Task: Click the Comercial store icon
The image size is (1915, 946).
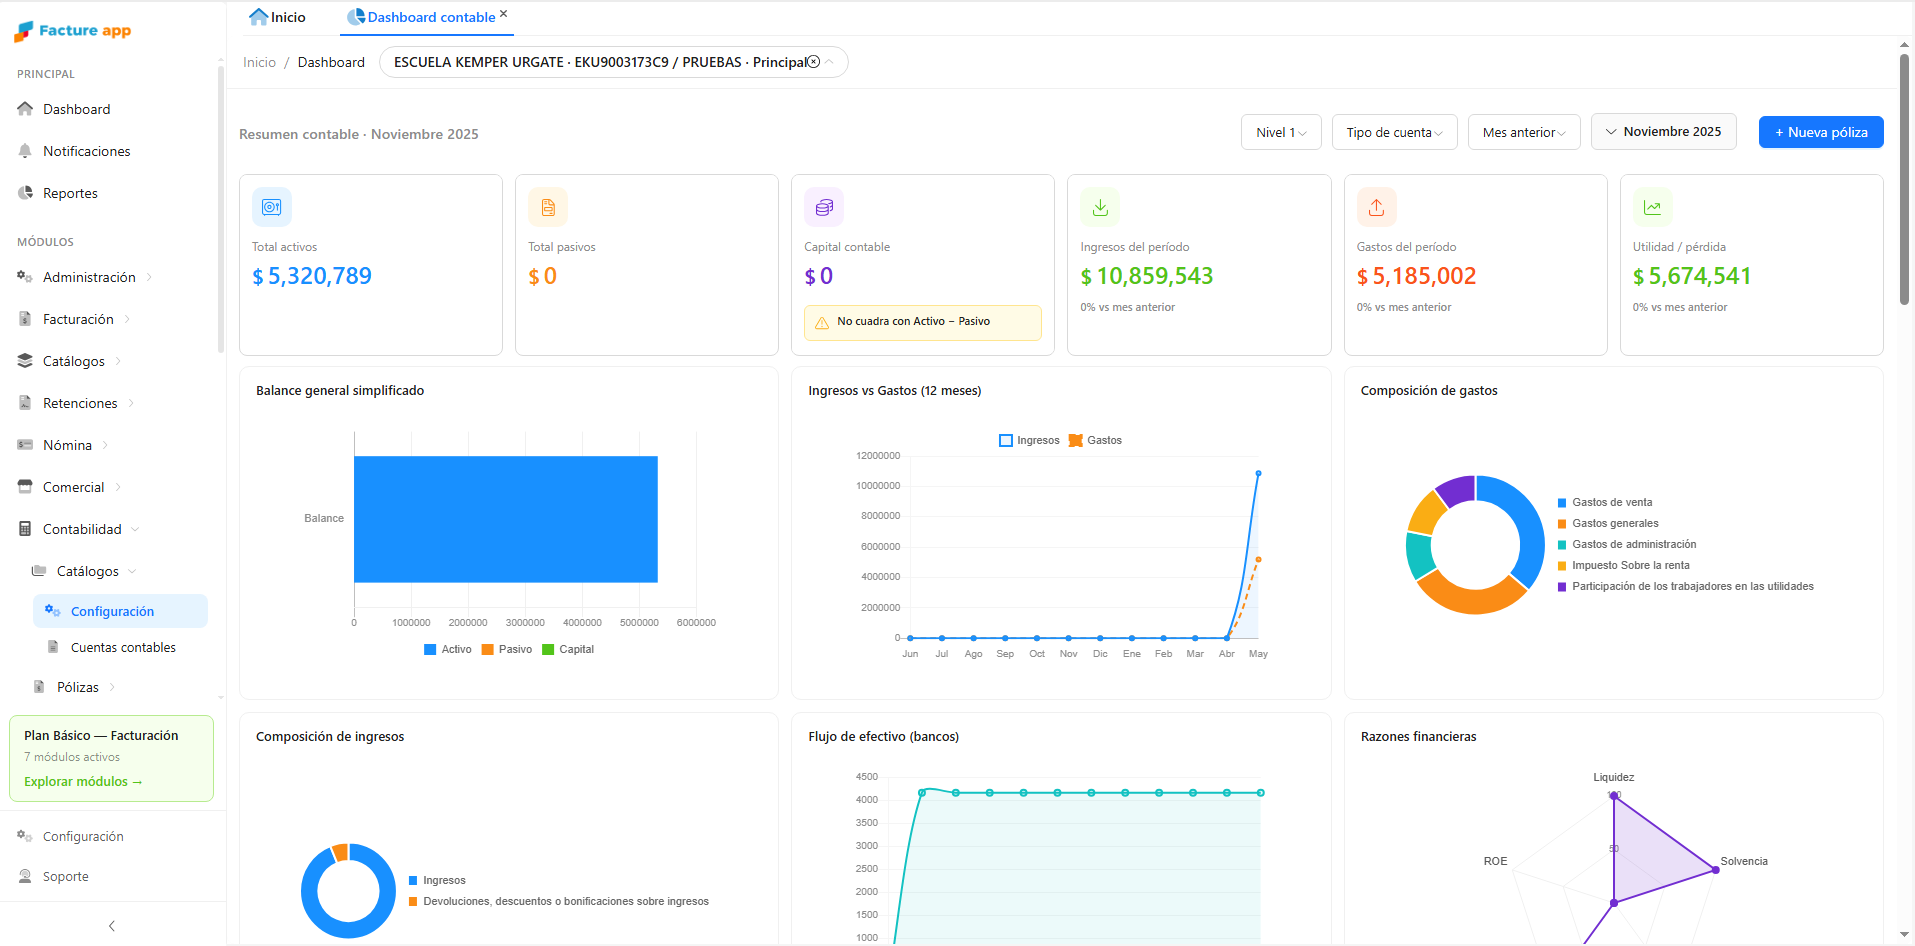Action: (x=25, y=487)
